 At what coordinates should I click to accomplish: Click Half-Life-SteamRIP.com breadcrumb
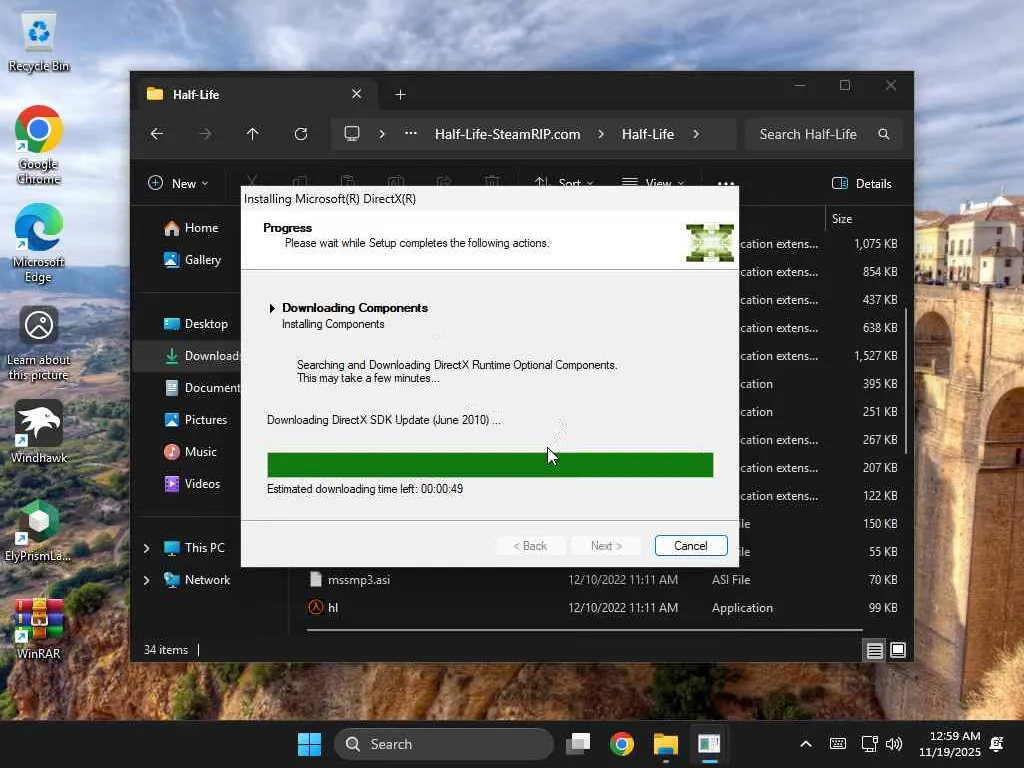pos(507,134)
